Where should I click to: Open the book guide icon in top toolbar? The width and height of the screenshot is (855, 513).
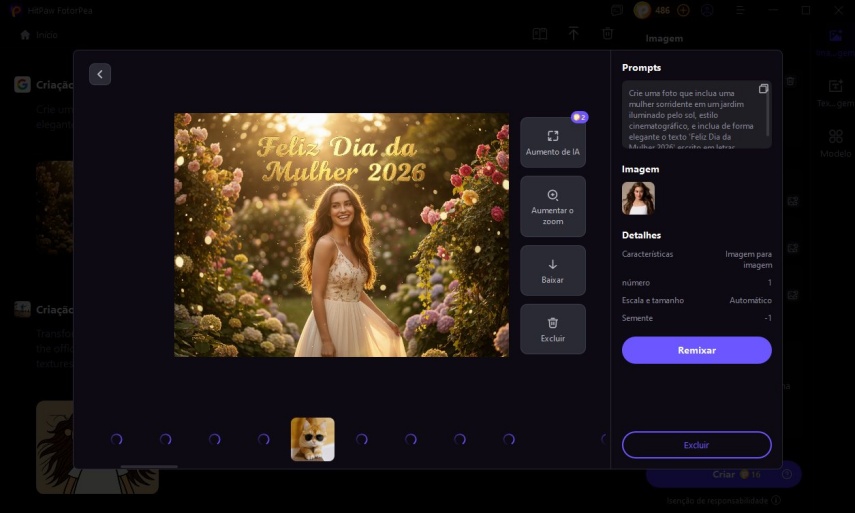[540, 34]
